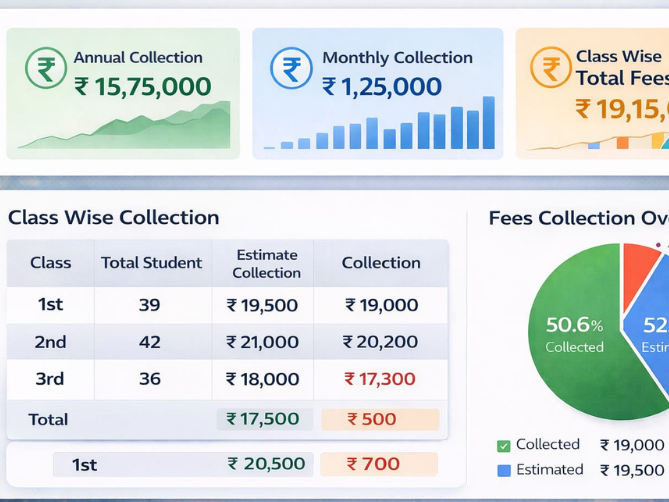Click the green rupee icon on Annual Collection
Image resolution: width=669 pixels, height=502 pixels.
(46, 68)
